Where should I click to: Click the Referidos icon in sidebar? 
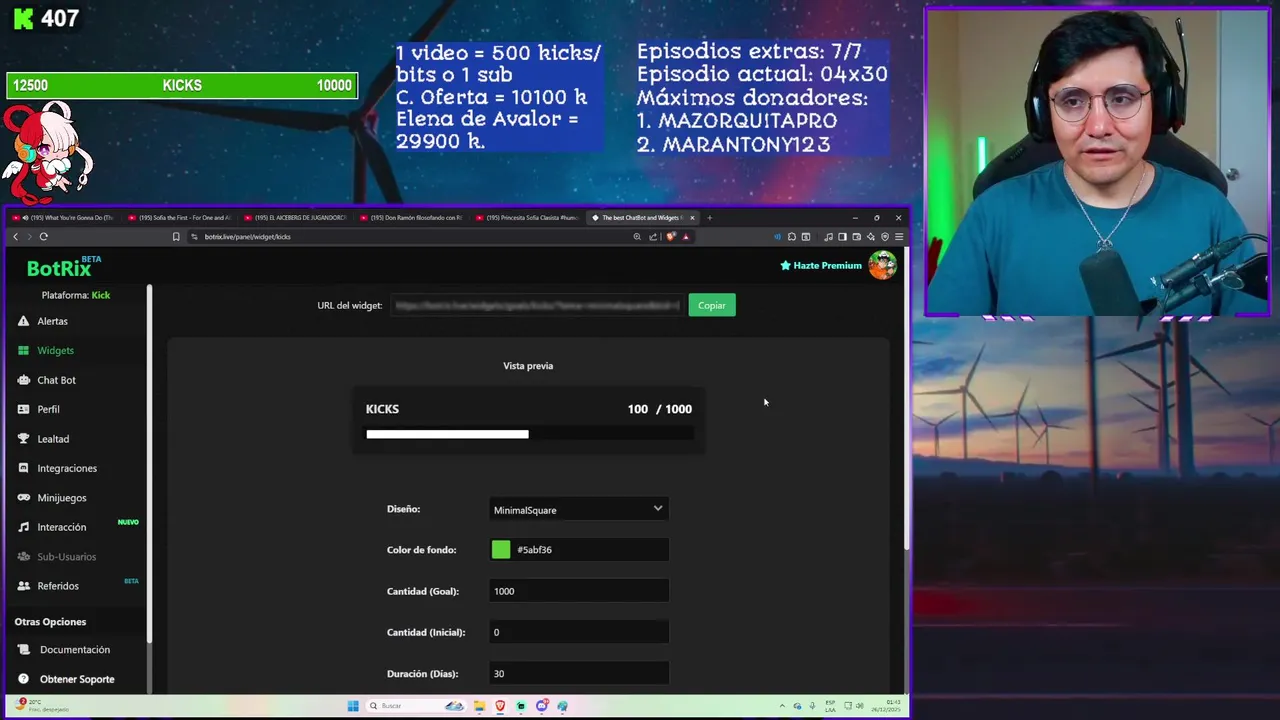pos(23,586)
